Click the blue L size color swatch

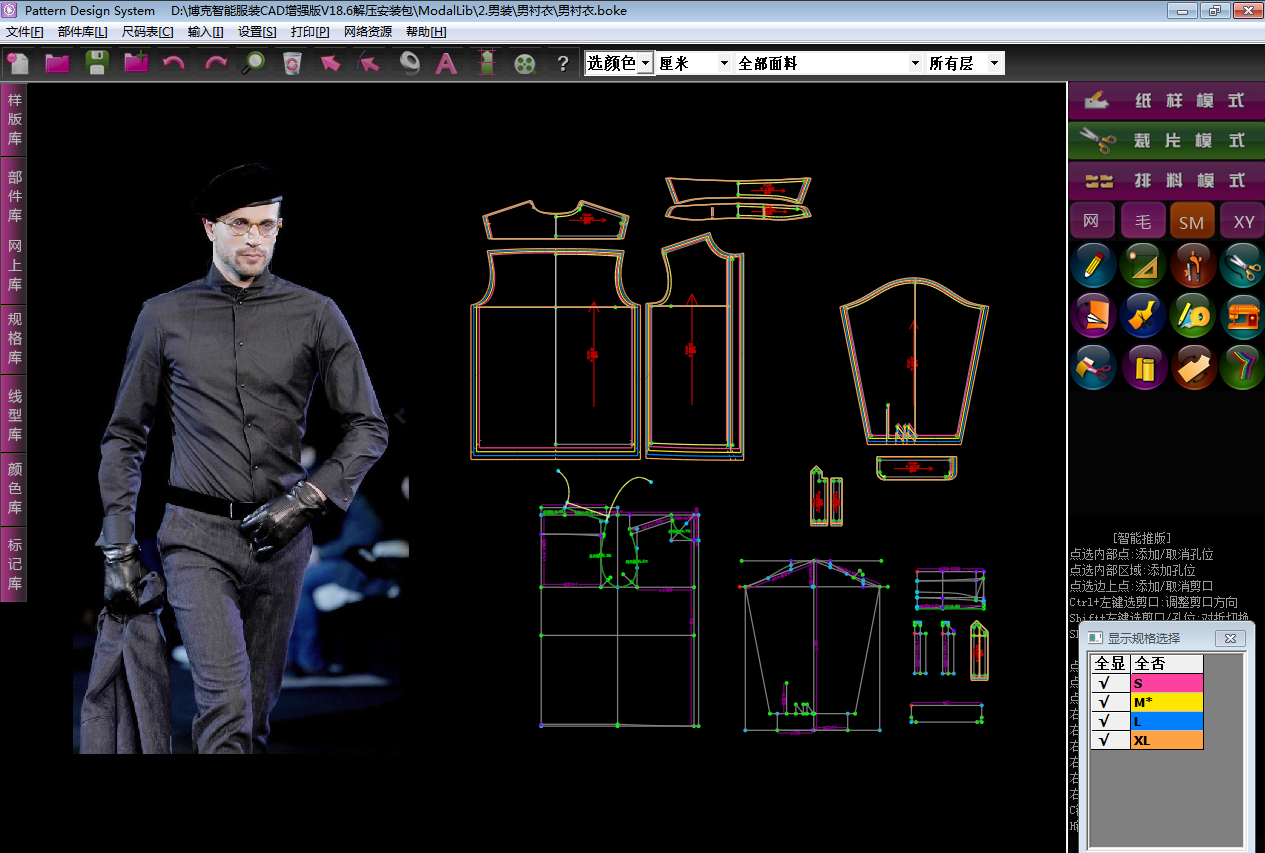[x=1167, y=721]
